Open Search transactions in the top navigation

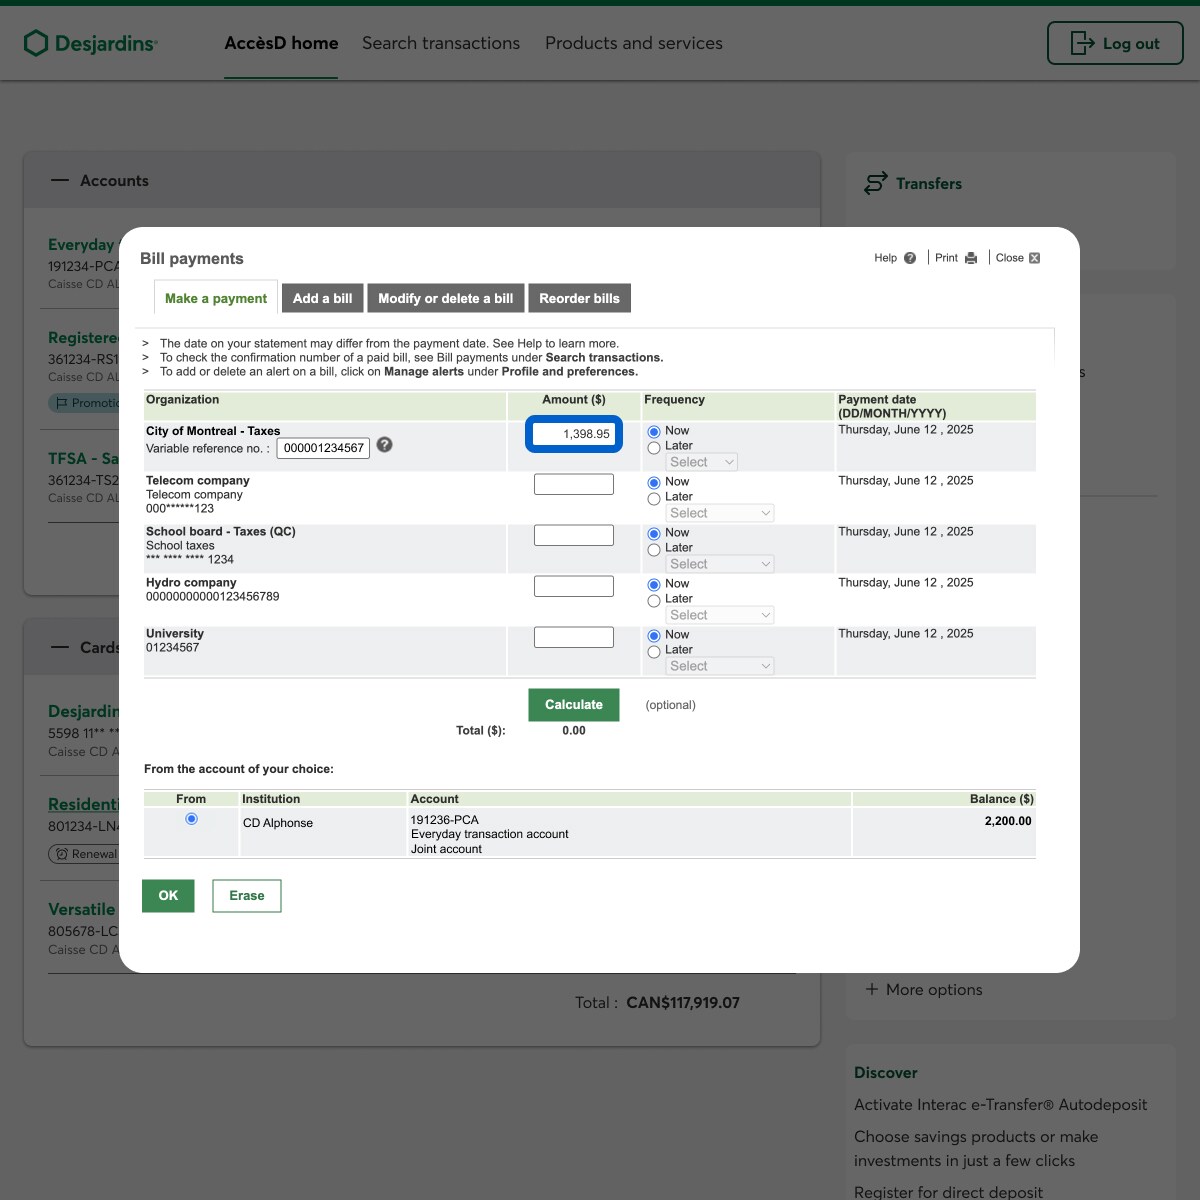[440, 43]
